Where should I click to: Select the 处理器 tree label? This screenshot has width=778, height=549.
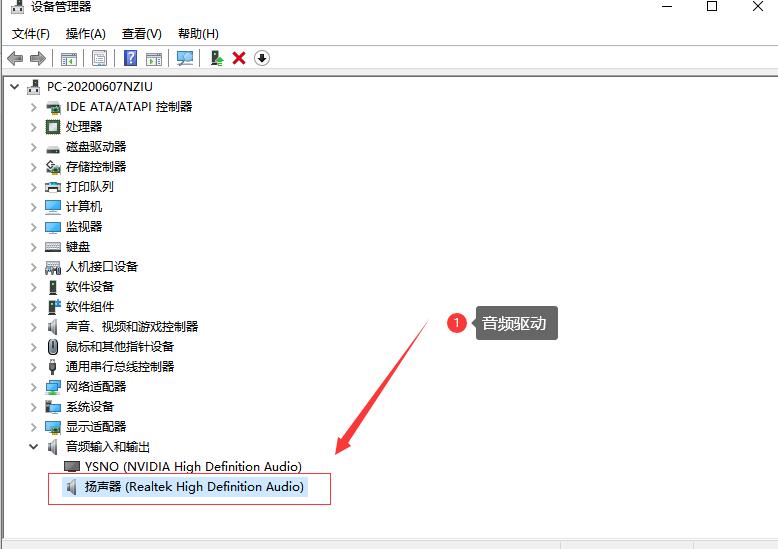pyautogui.click(x=84, y=127)
